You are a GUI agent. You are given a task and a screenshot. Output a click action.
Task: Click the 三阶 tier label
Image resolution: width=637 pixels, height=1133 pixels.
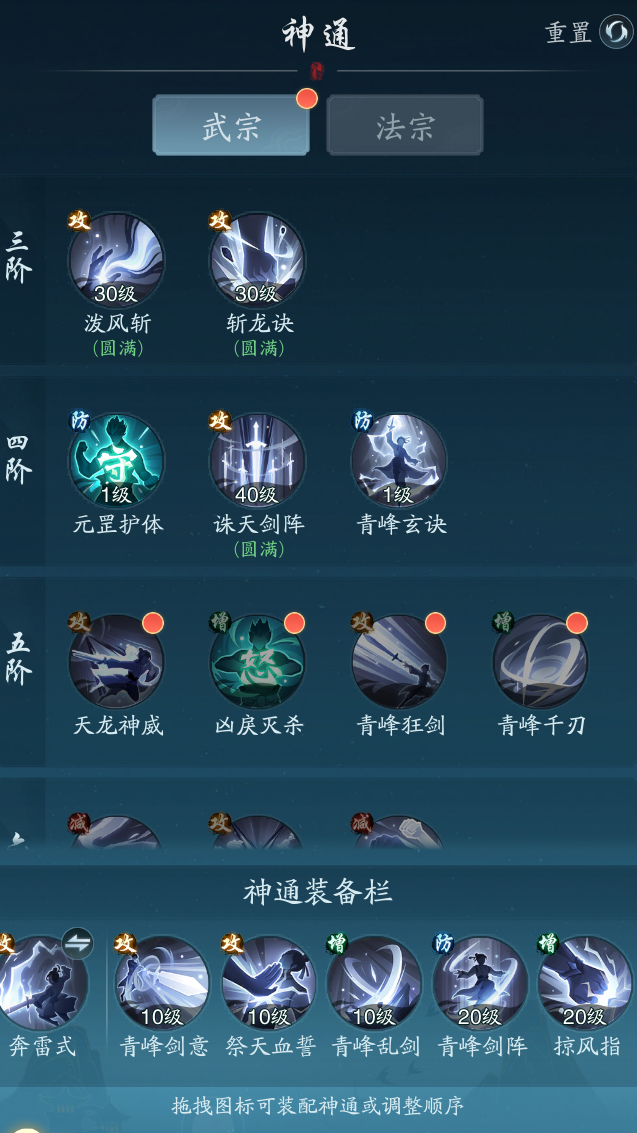click(x=19, y=258)
